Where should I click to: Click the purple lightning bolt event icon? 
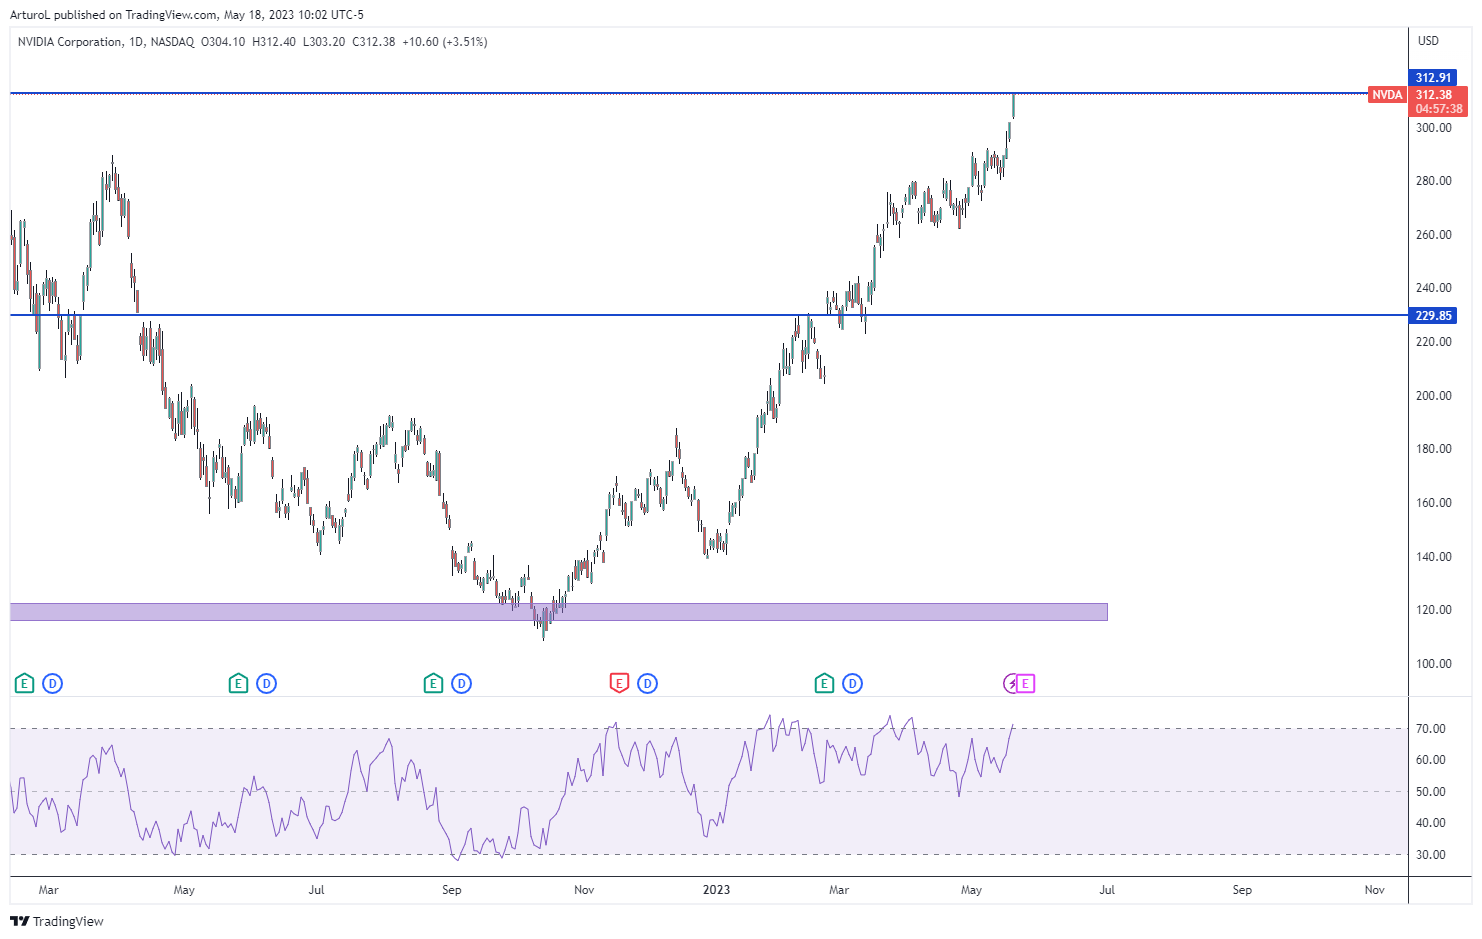(x=1011, y=684)
